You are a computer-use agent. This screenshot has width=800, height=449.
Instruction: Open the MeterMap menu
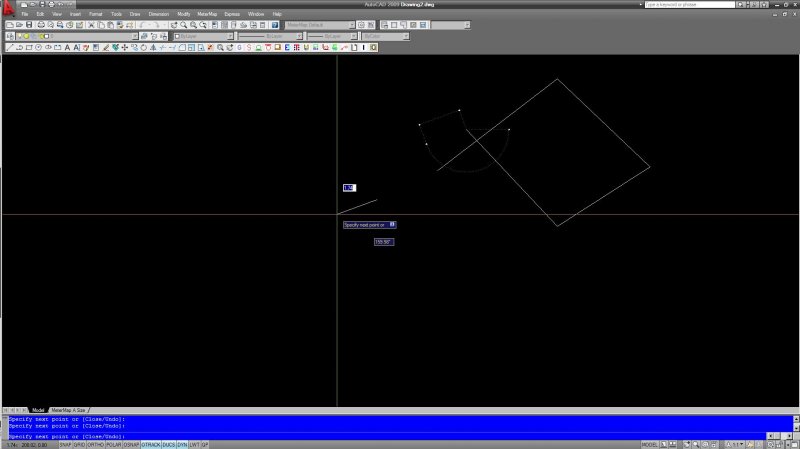[207, 14]
